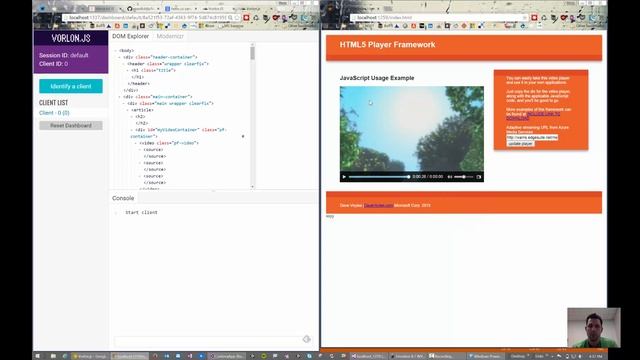Screen dimensions: 640x360
Task: Click the adaptive streaming URL input field
Action: (x=532, y=138)
